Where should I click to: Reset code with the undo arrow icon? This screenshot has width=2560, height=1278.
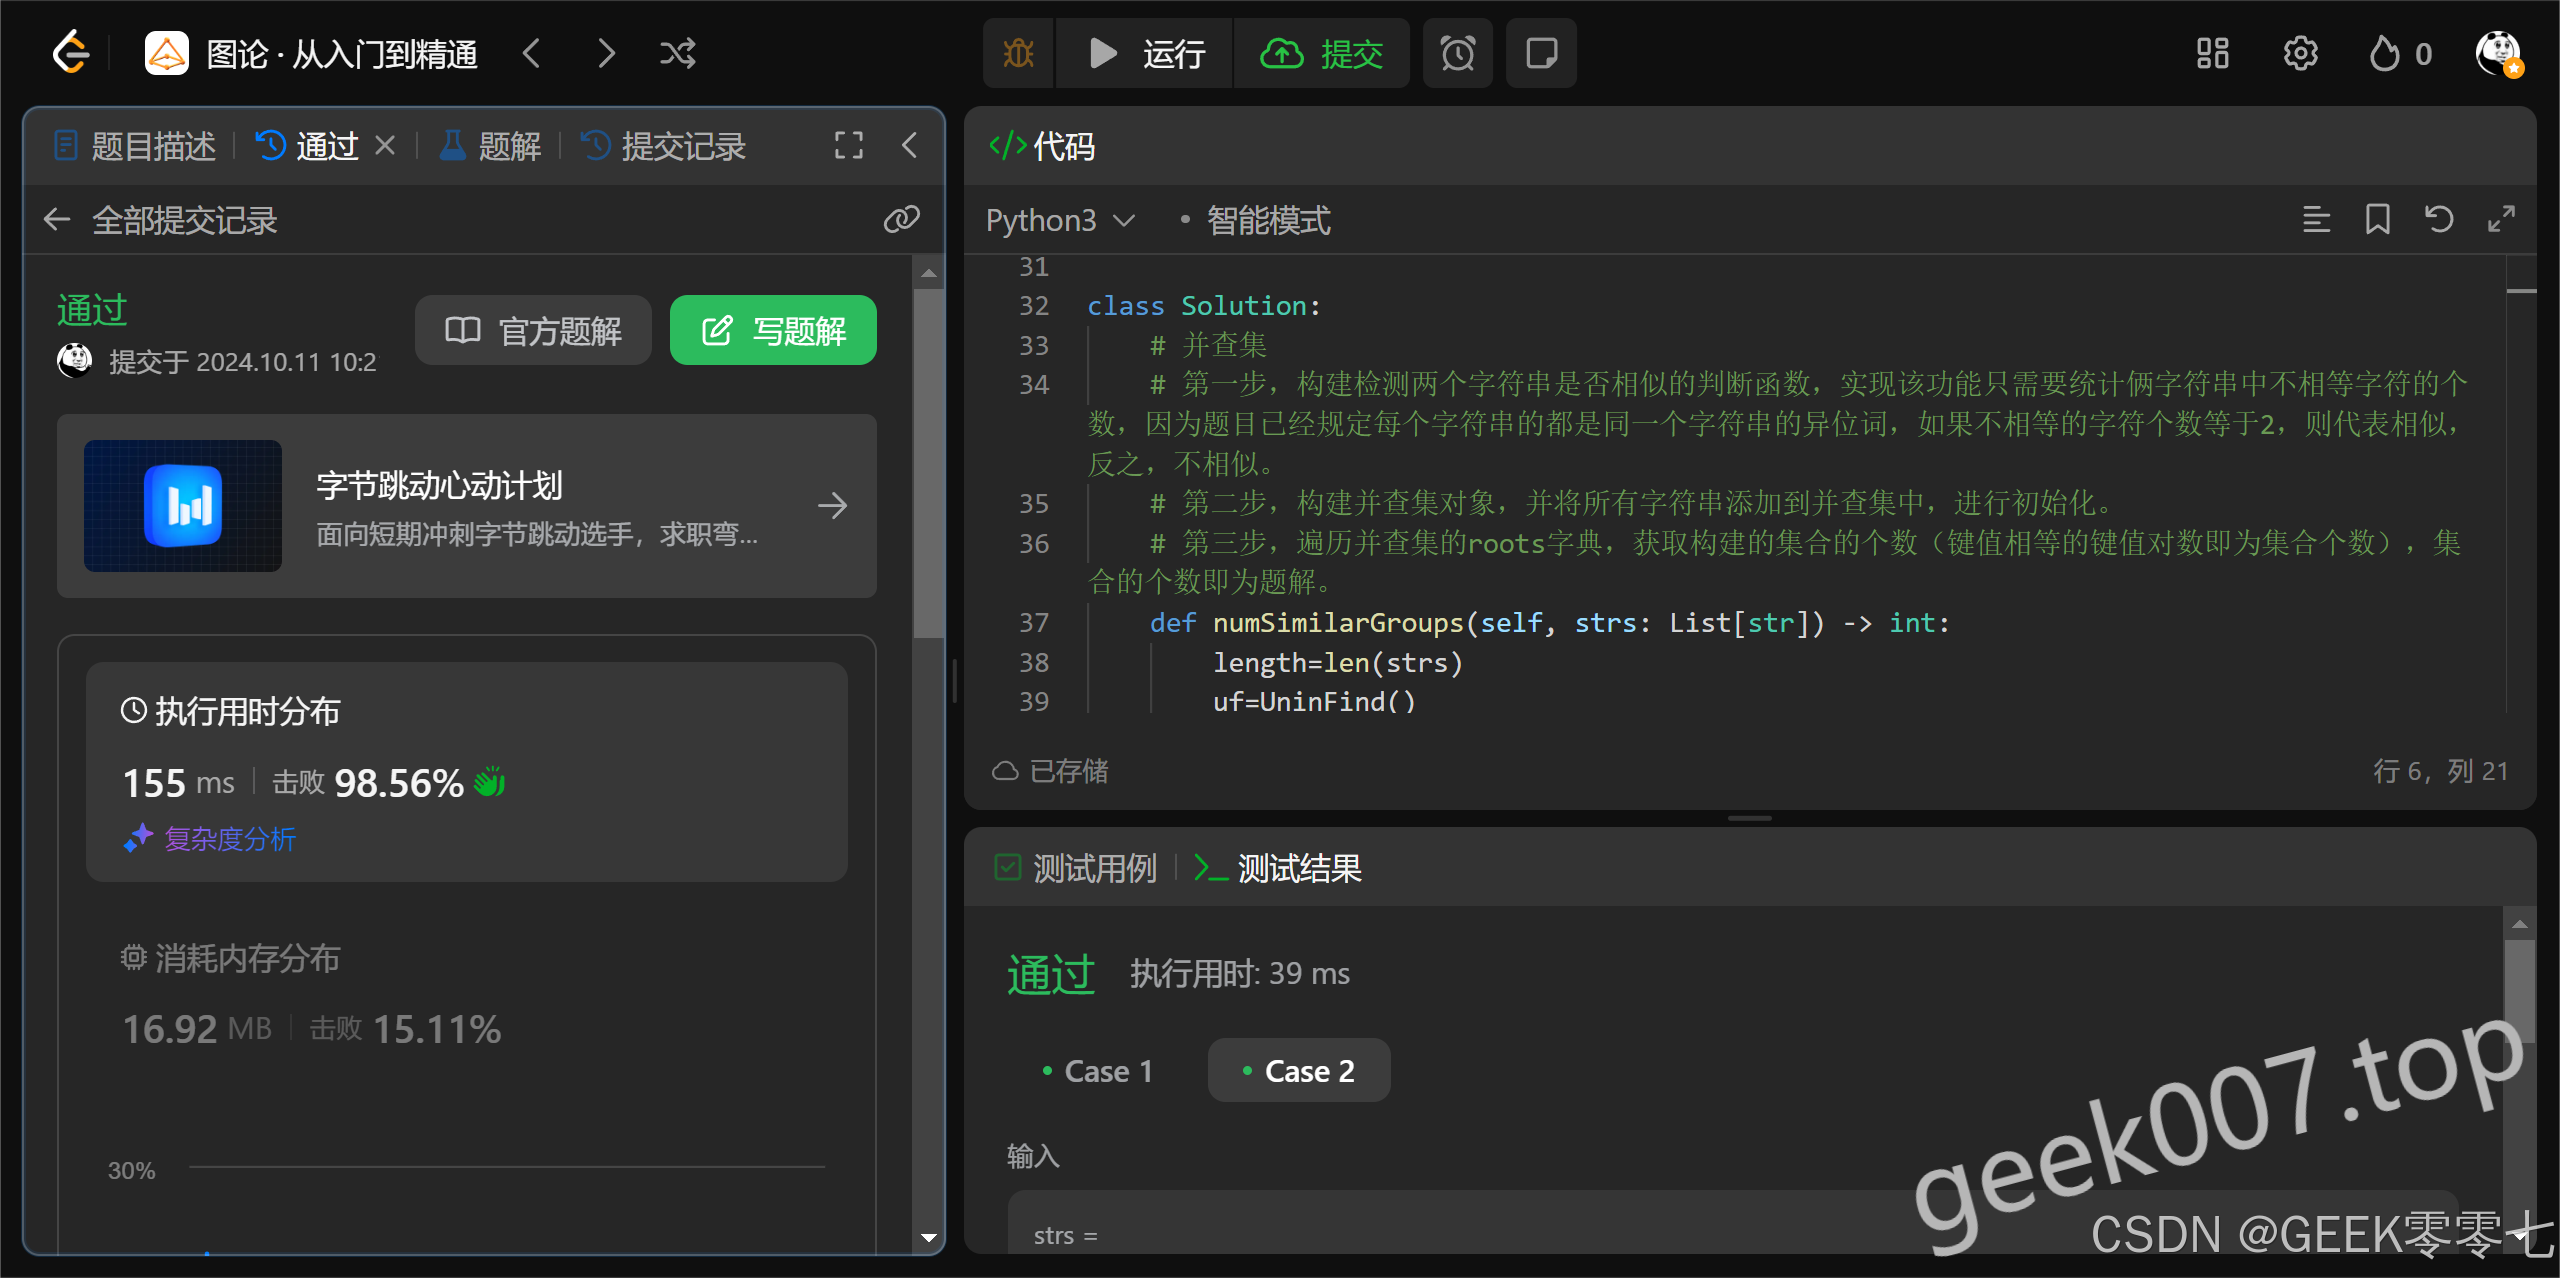pos(2439,219)
